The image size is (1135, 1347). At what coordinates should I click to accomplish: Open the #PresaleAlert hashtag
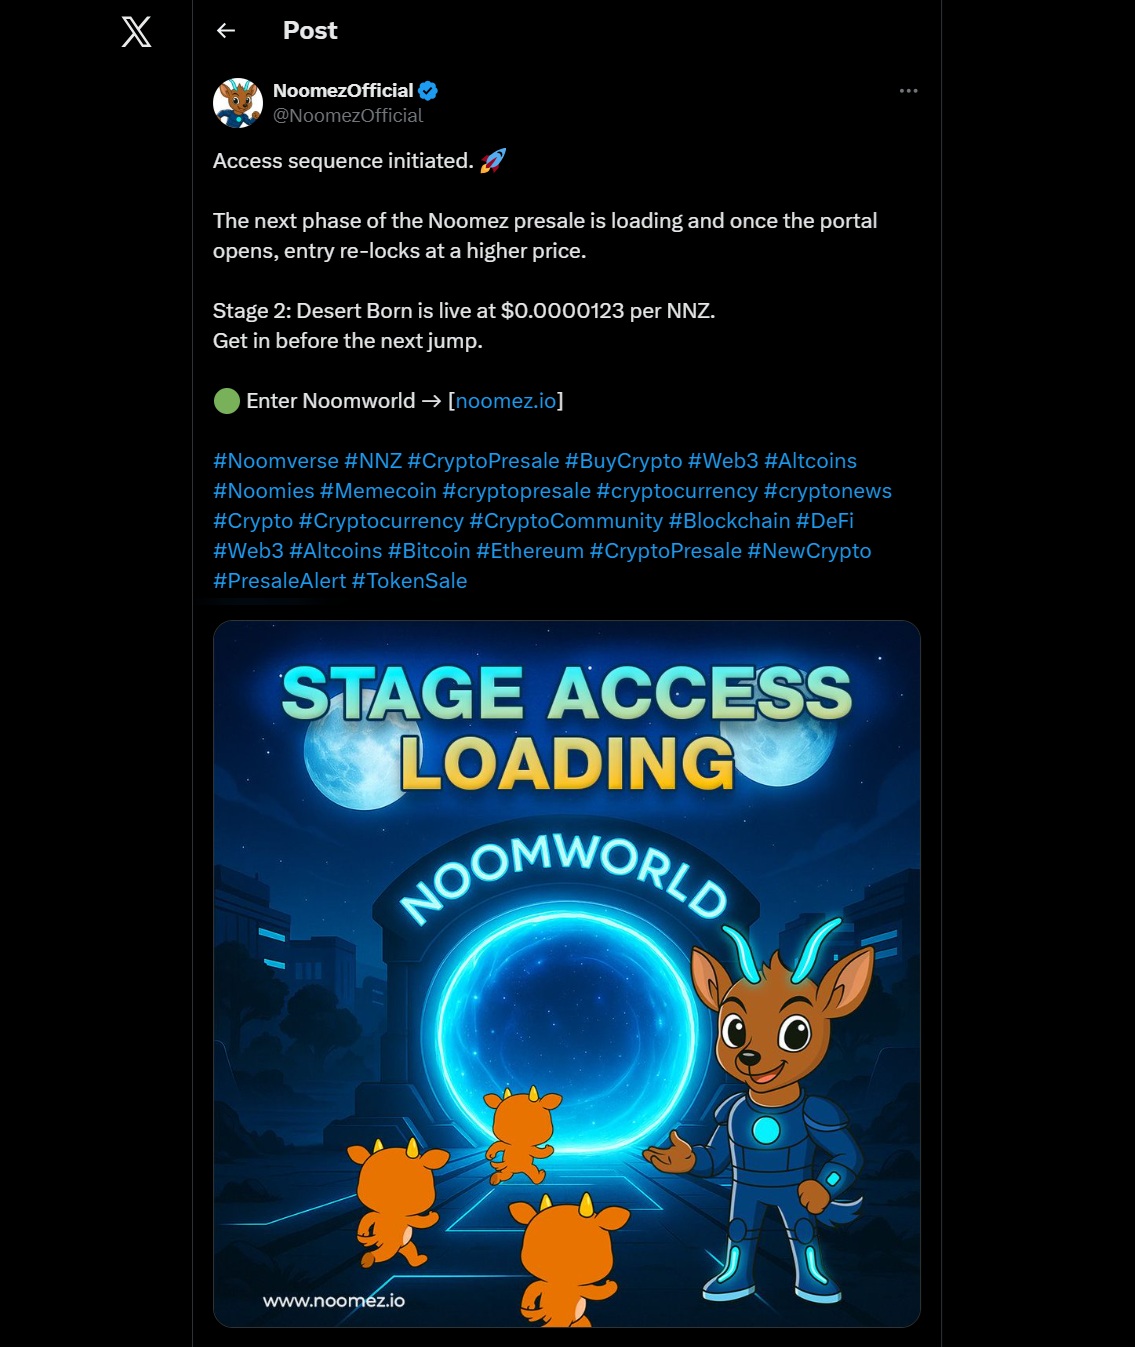pos(279,581)
